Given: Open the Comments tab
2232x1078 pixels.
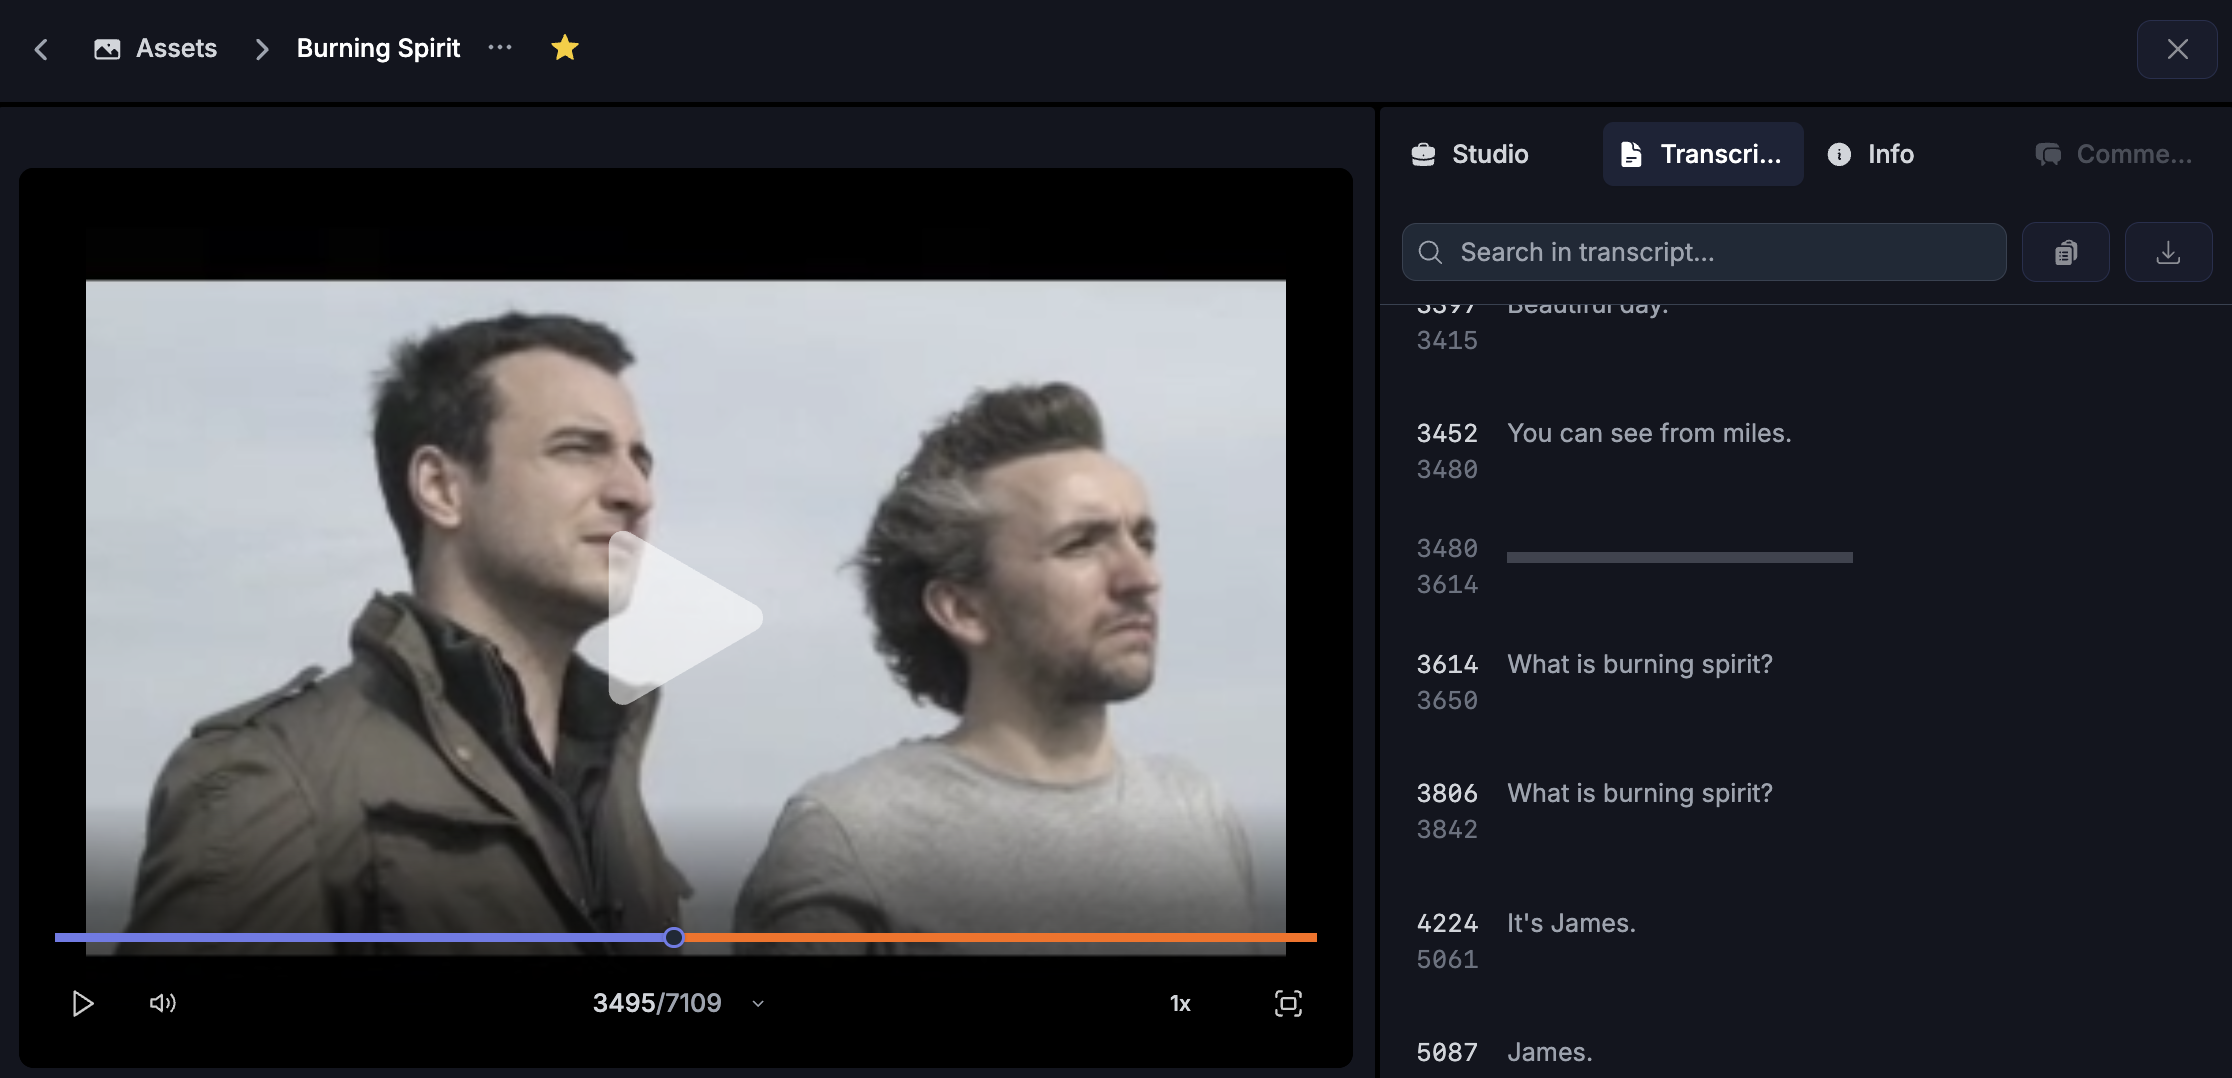Looking at the screenshot, I should click(2114, 154).
